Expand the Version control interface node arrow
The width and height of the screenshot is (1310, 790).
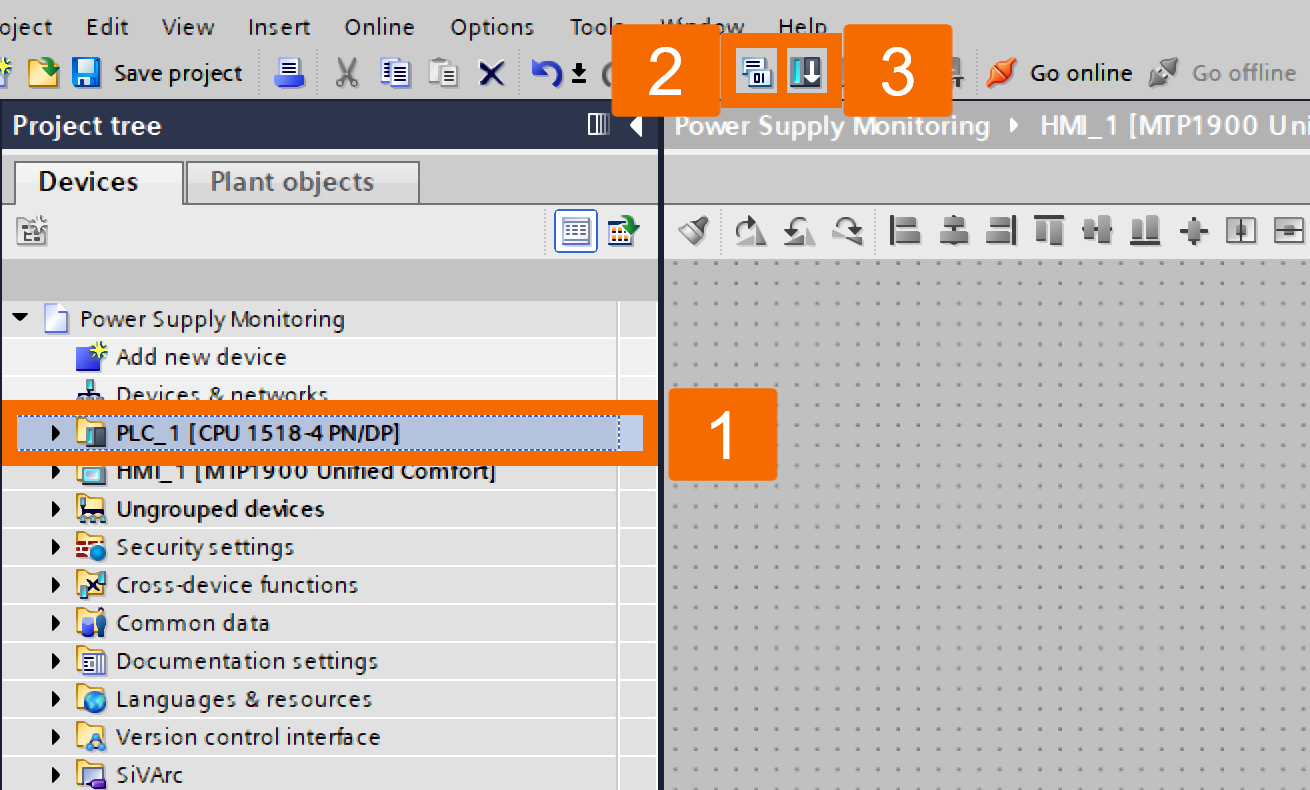(56, 737)
